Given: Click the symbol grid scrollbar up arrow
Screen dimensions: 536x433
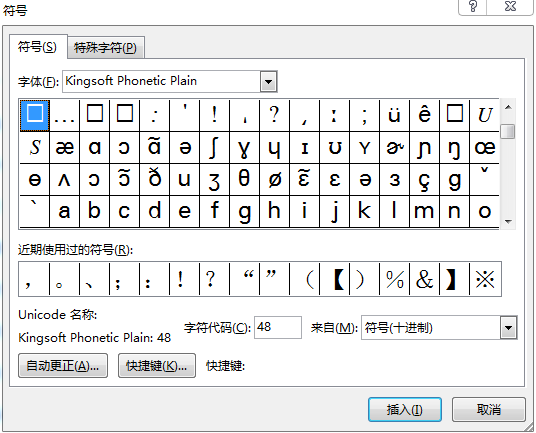Looking at the screenshot, I should point(508,107).
